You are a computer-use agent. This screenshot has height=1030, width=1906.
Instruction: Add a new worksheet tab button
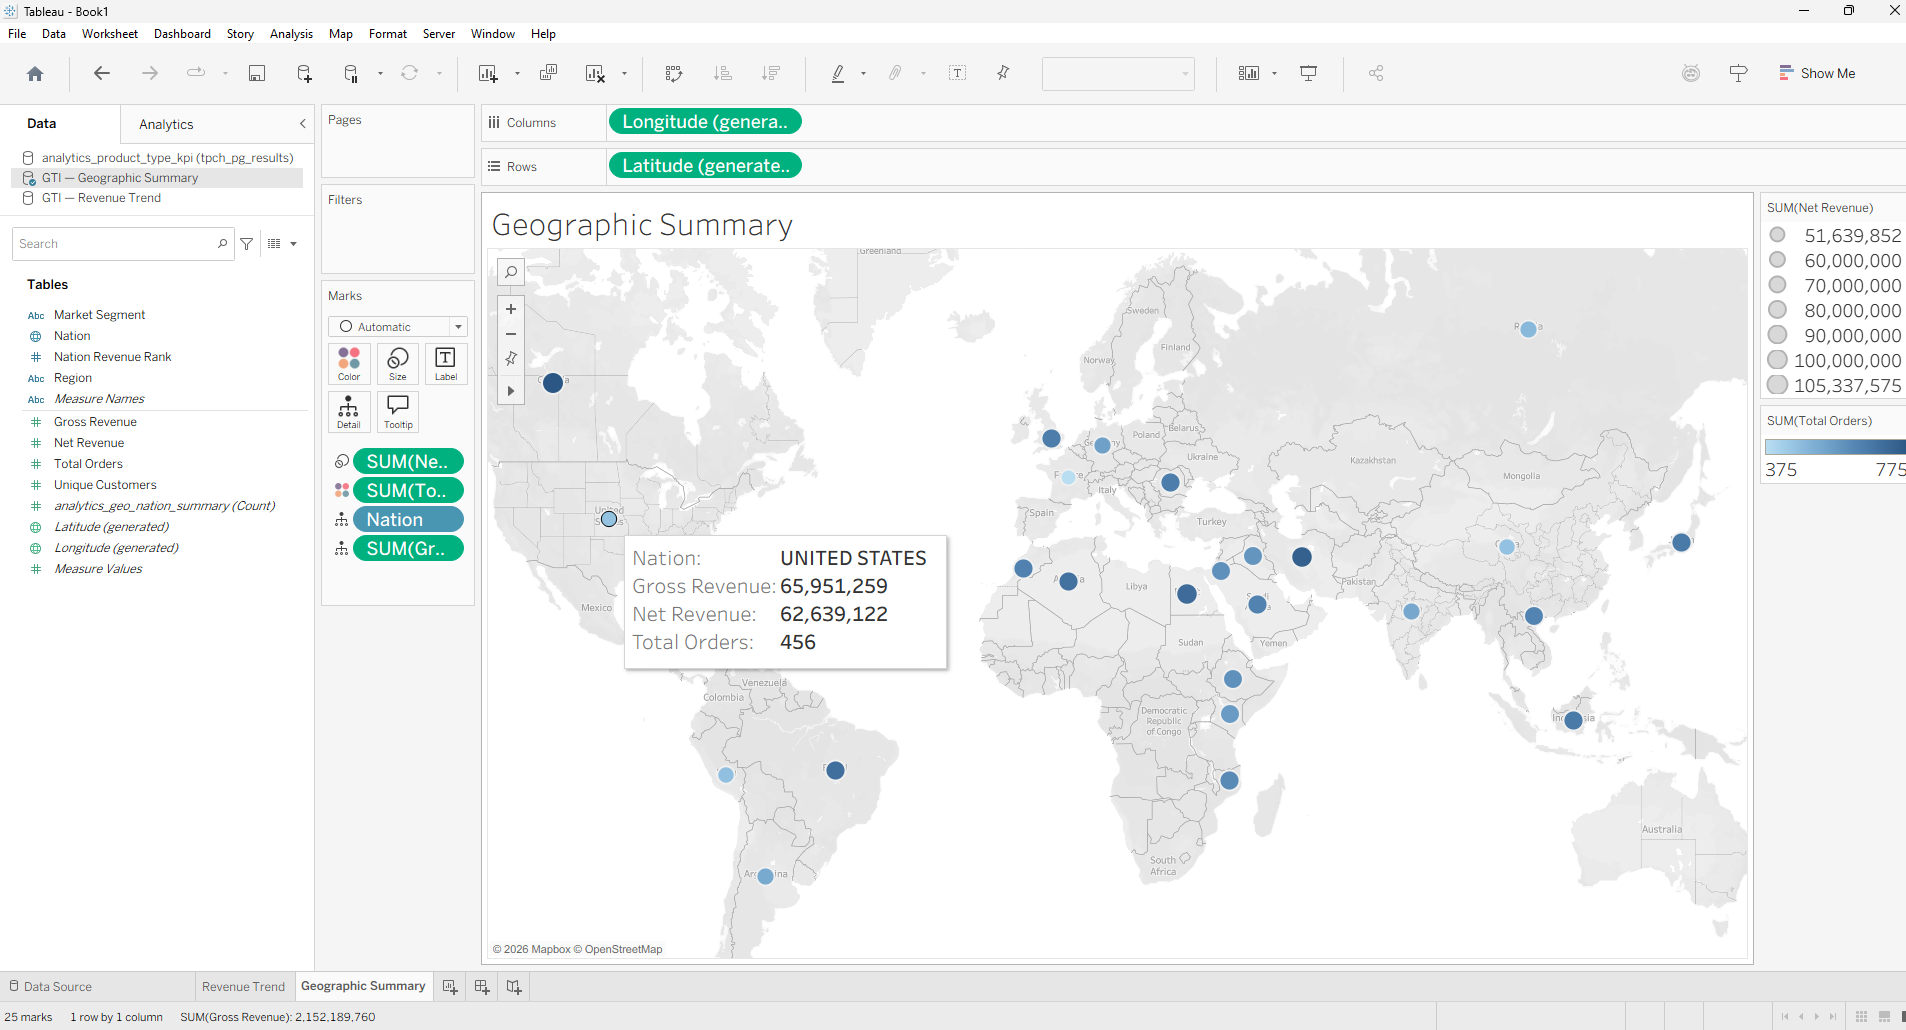point(450,987)
